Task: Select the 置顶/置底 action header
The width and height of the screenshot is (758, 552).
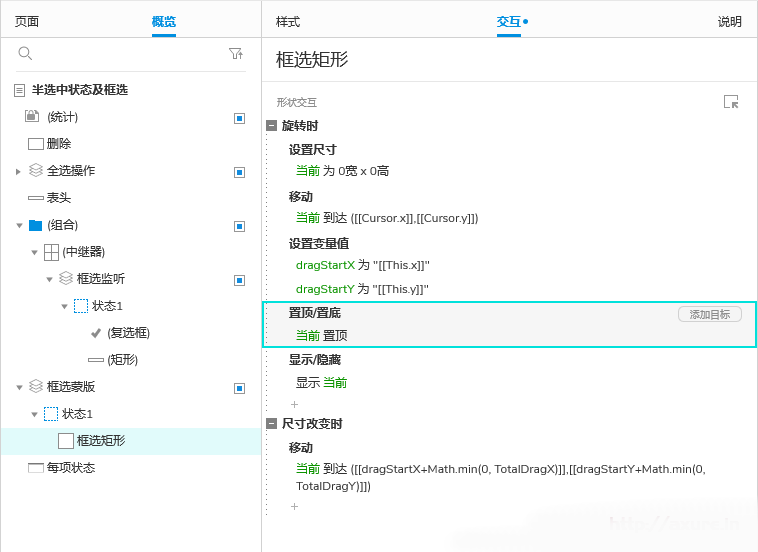Action: point(315,313)
